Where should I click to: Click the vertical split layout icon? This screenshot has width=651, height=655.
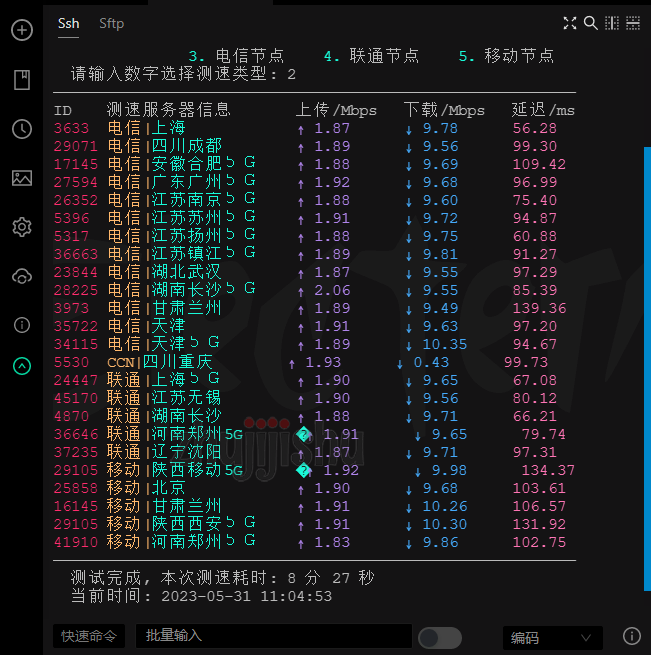pyautogui.click(x=612, y=23)
